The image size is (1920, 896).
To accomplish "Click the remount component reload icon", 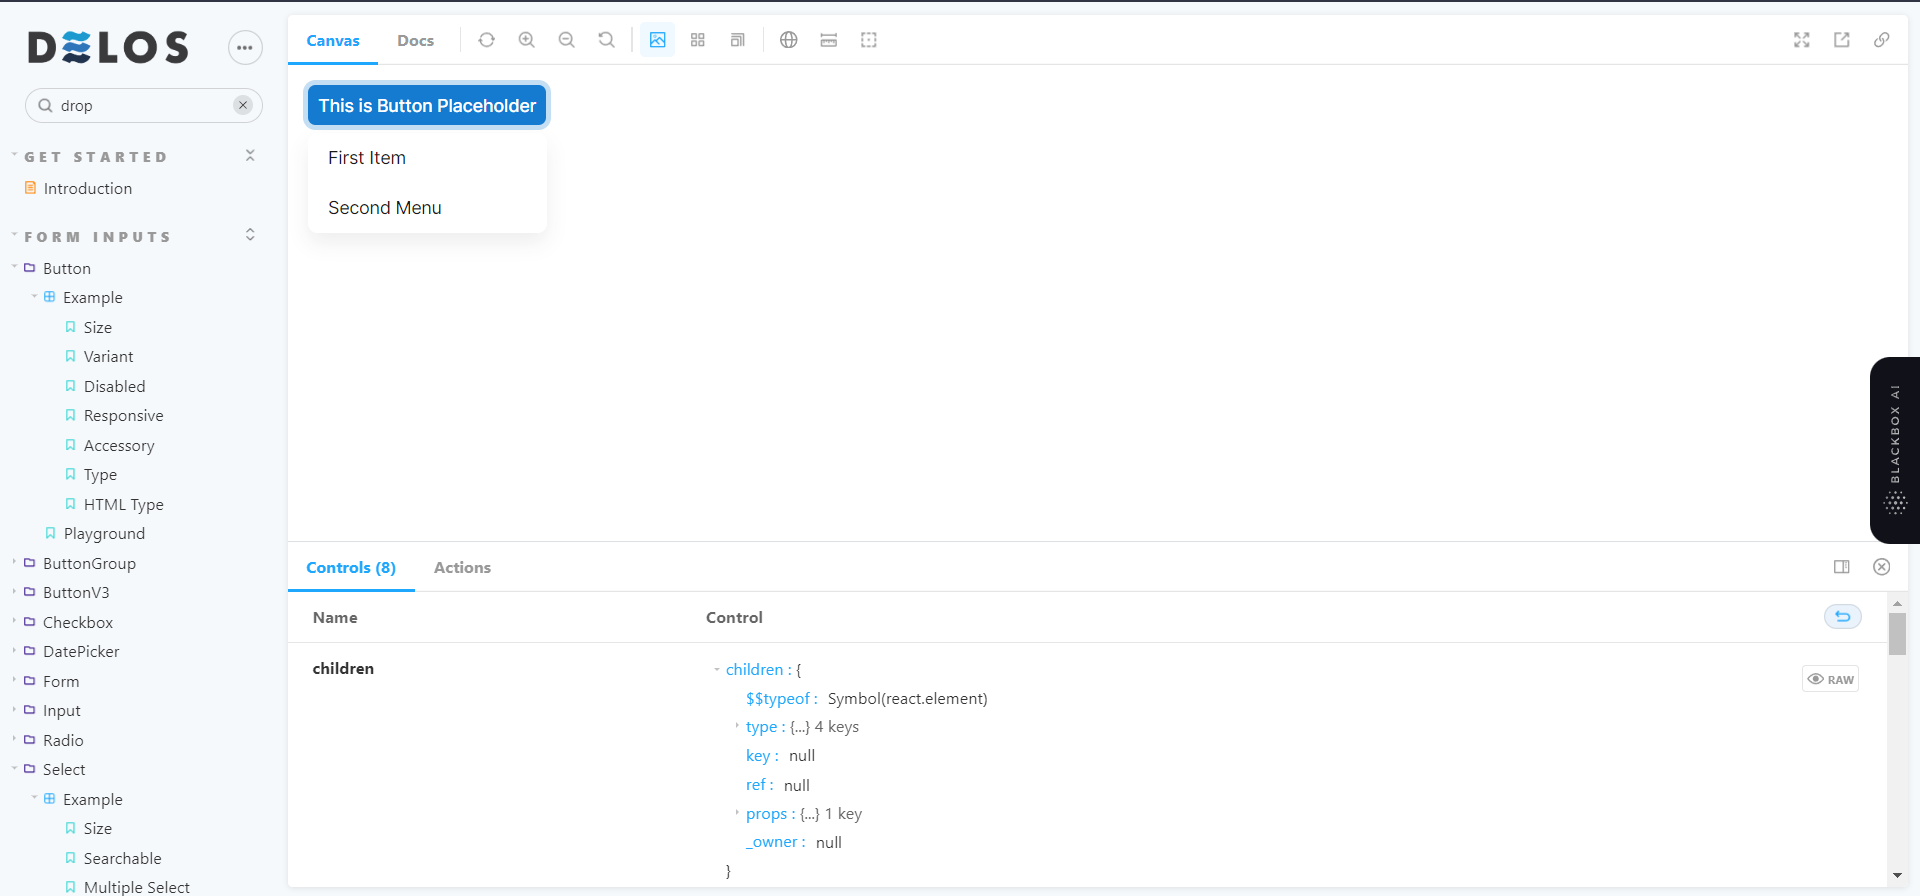I will [x=487, y=40].
